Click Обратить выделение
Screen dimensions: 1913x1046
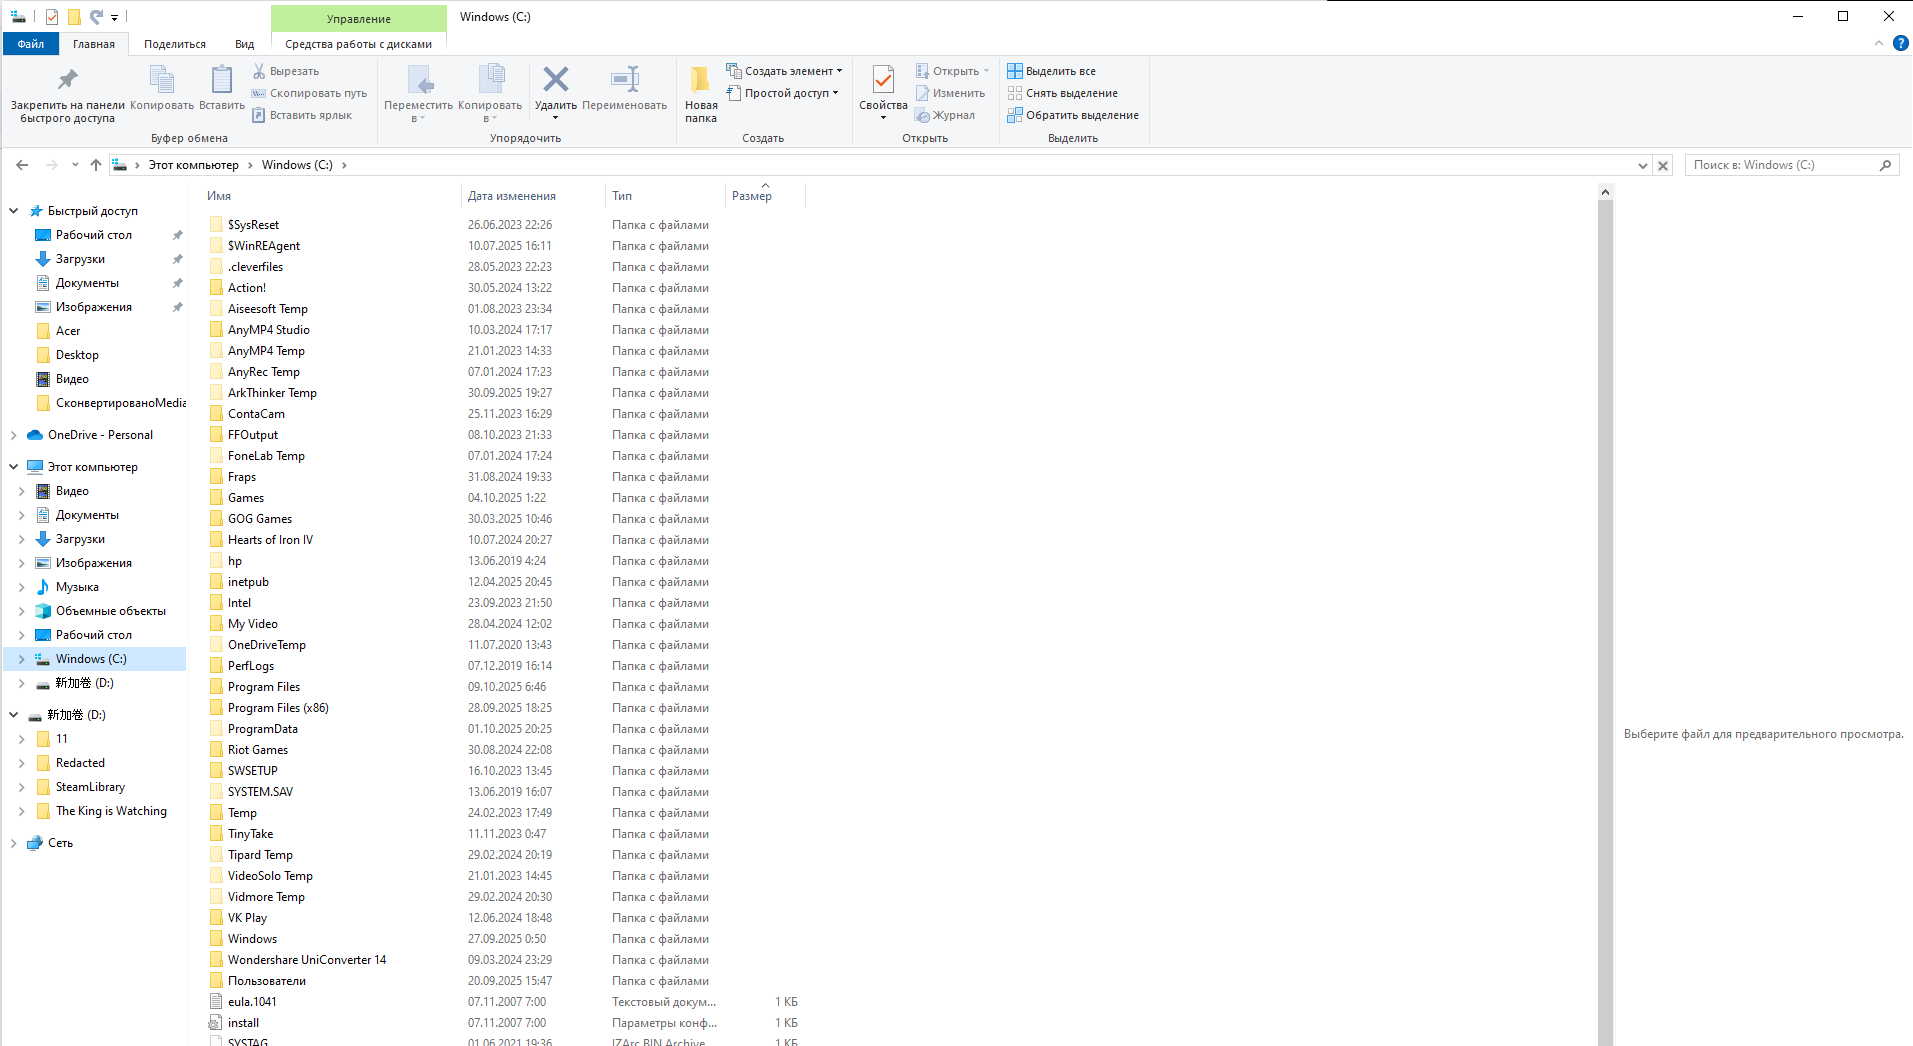click(x=1073, y=115)
